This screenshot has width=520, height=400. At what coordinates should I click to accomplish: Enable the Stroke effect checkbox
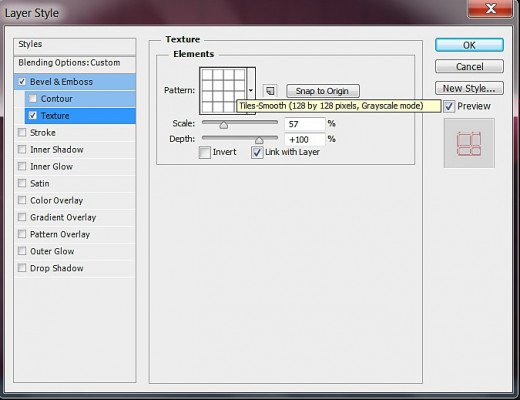[x=22, y=133]
